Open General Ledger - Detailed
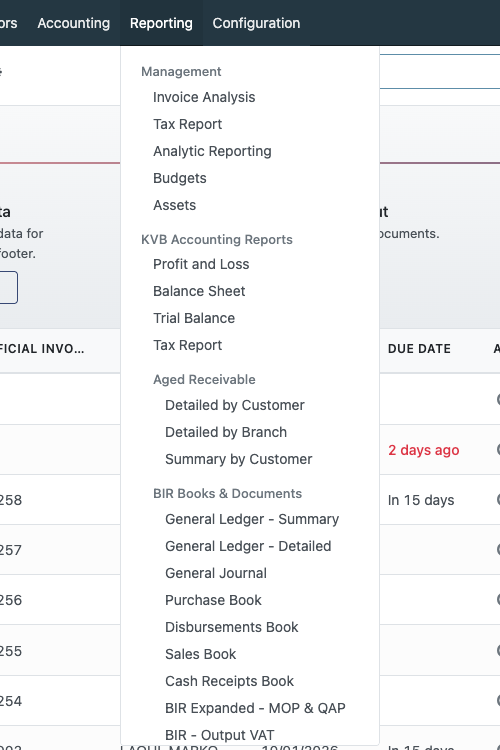This screenshot has height=750, width=500. (x=248, y=546)
